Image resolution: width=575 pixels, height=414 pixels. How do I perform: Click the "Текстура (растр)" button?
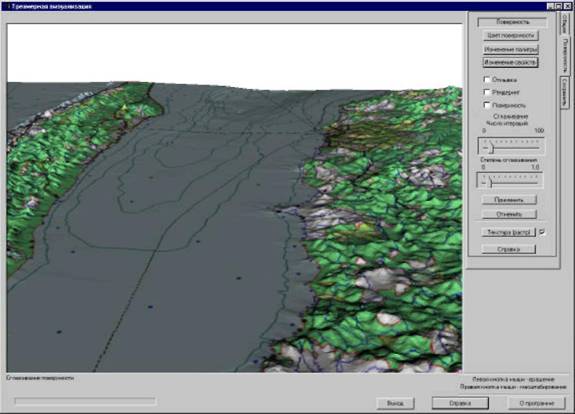point(509,232)
